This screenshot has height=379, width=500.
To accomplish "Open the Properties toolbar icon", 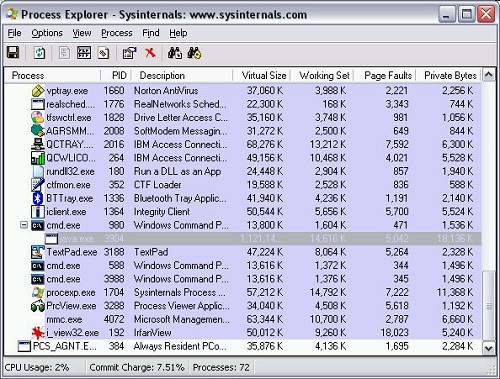I will pyautogui.click(x=130, y=53).
